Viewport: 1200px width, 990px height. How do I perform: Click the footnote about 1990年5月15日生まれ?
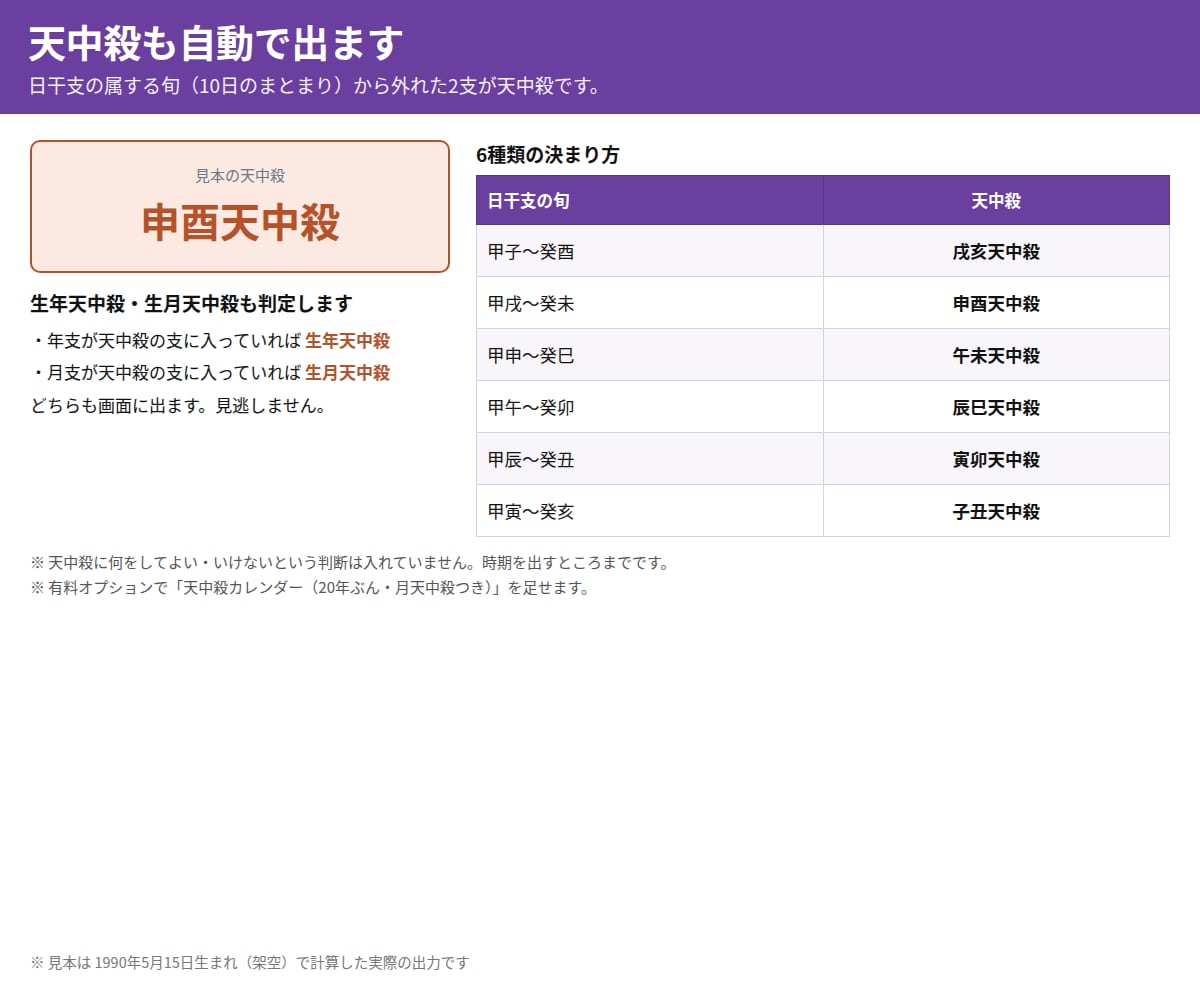point(250,963)
